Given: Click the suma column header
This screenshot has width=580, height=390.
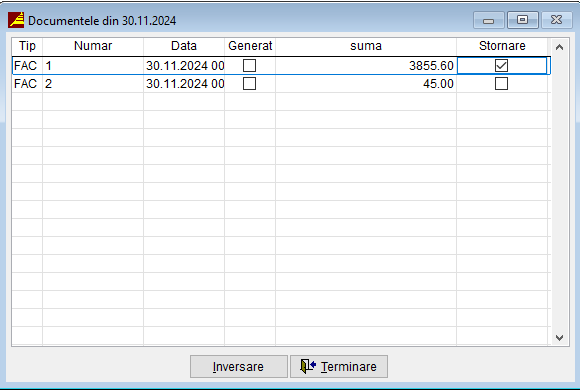Looking at the screenshot, I should click(x=366, y=46).
